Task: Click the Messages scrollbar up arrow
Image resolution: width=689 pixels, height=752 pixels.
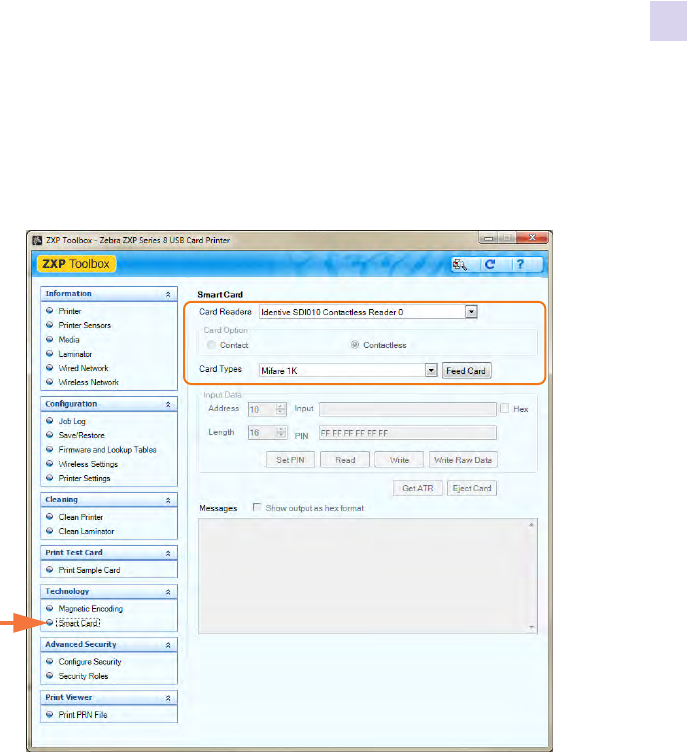Action: [x=531, y=525]
